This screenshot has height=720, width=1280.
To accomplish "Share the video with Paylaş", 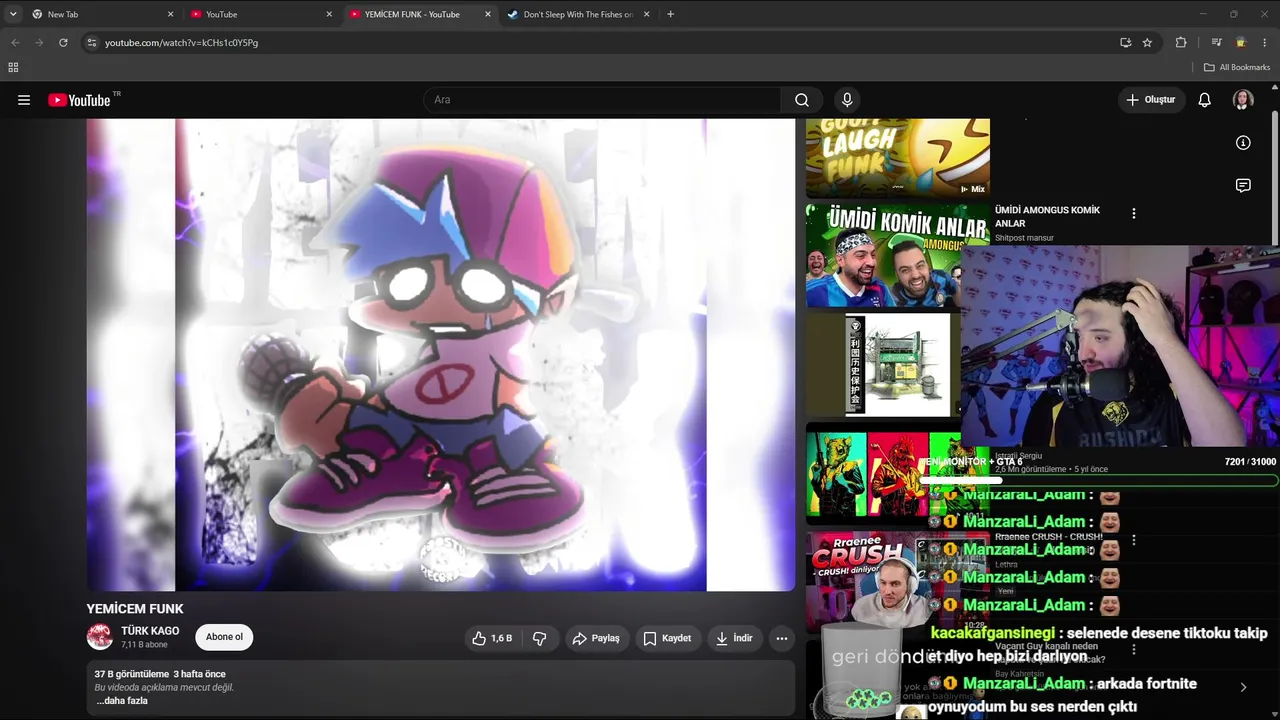I will pos(596,638).
